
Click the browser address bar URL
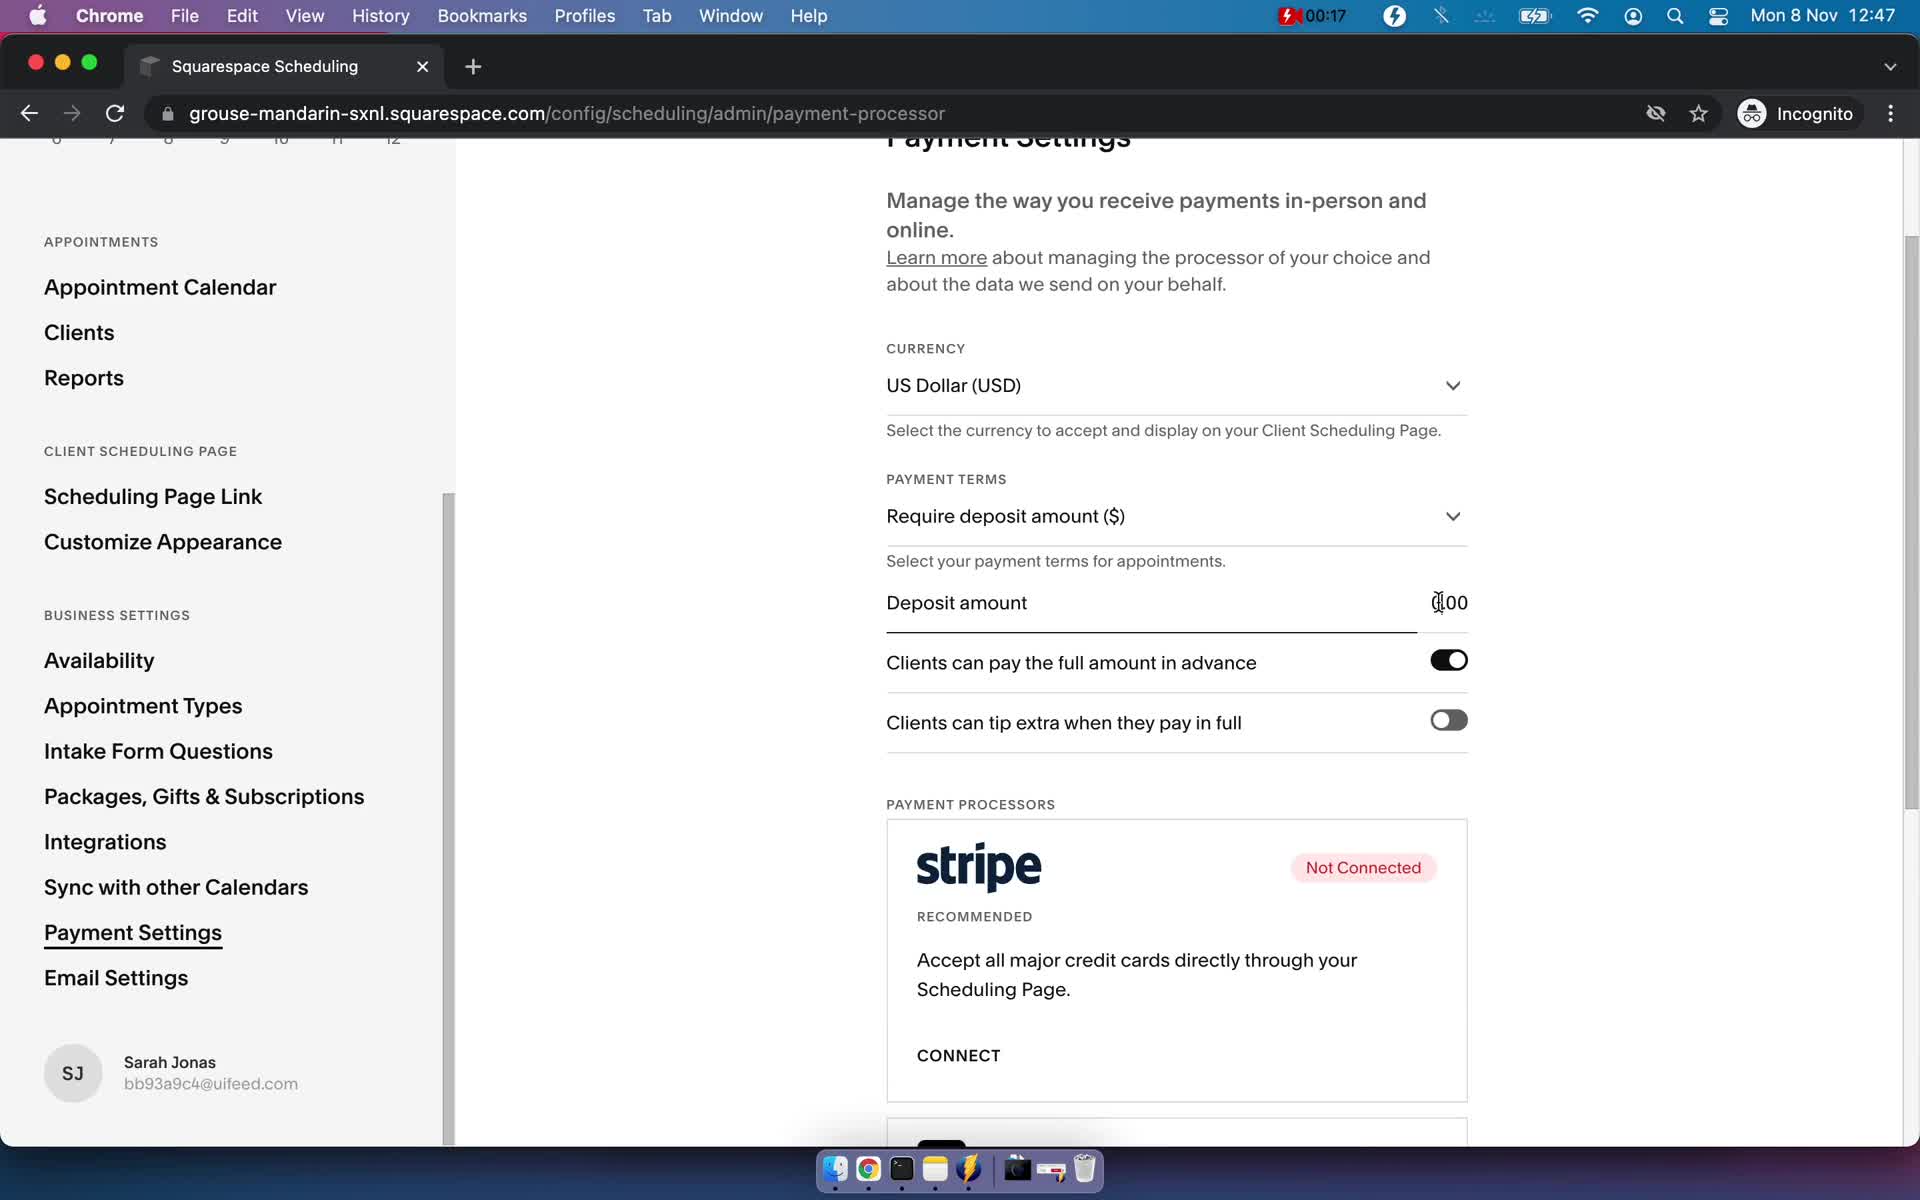point(567,114)
